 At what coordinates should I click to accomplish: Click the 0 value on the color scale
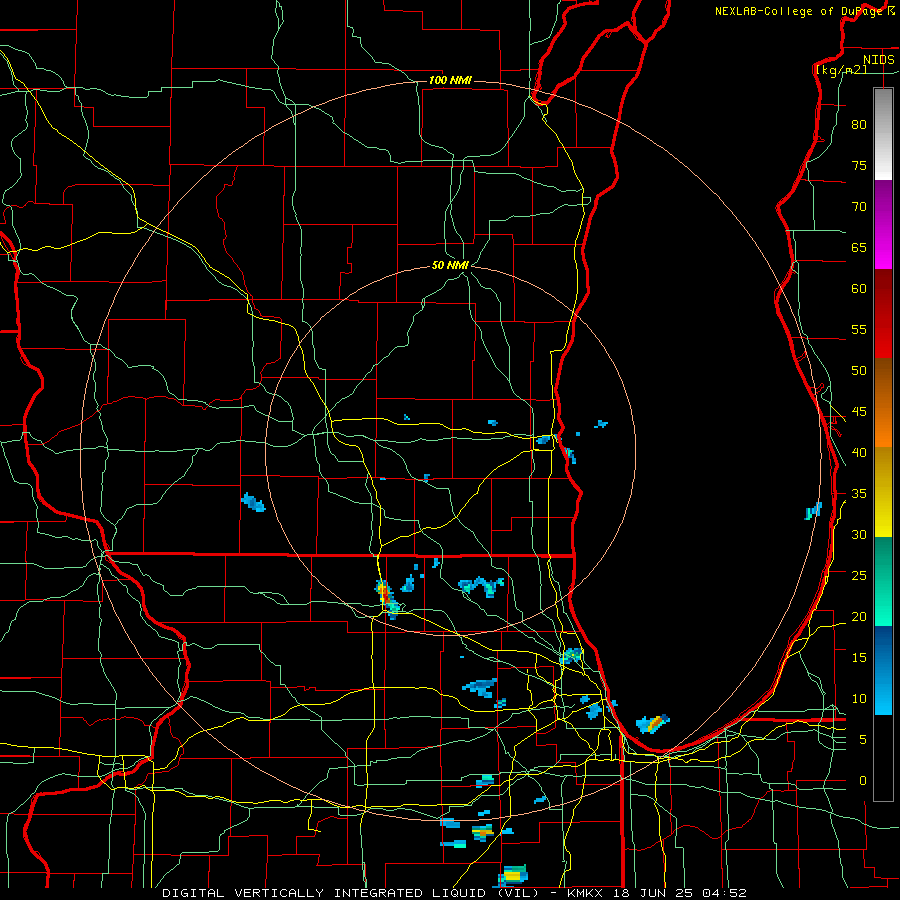click(863, 781)
